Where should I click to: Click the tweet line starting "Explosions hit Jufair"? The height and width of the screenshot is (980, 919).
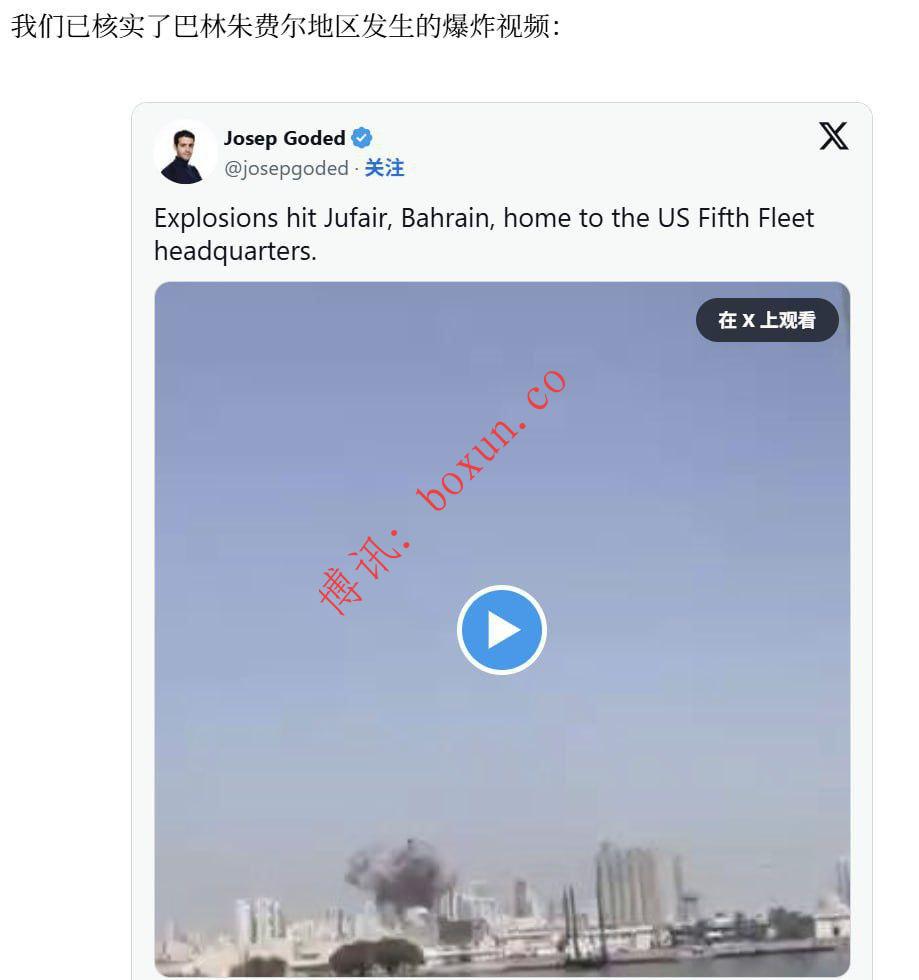coord(484,218)
